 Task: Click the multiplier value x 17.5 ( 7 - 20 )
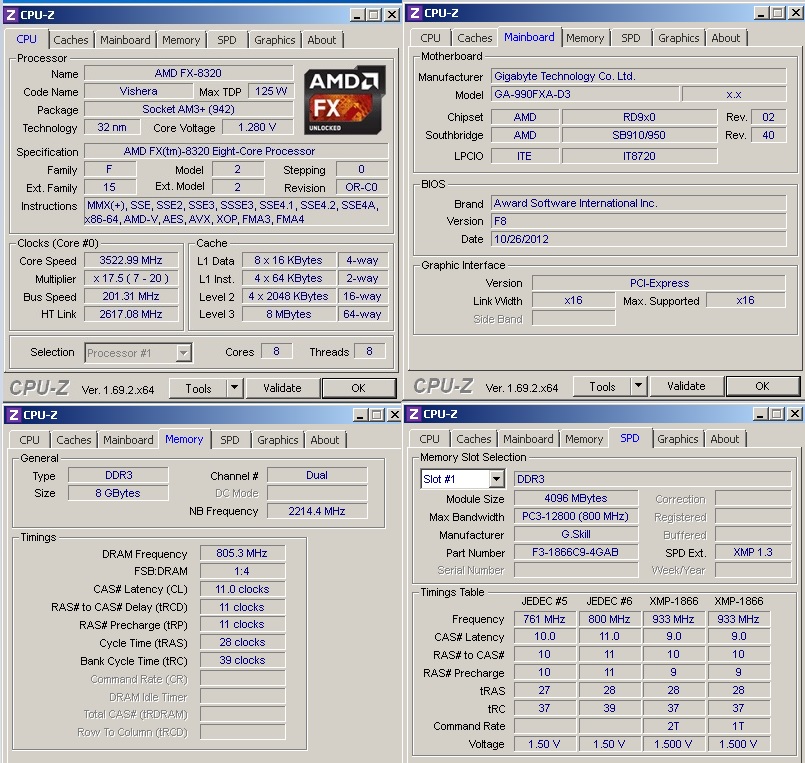(131, 278)
